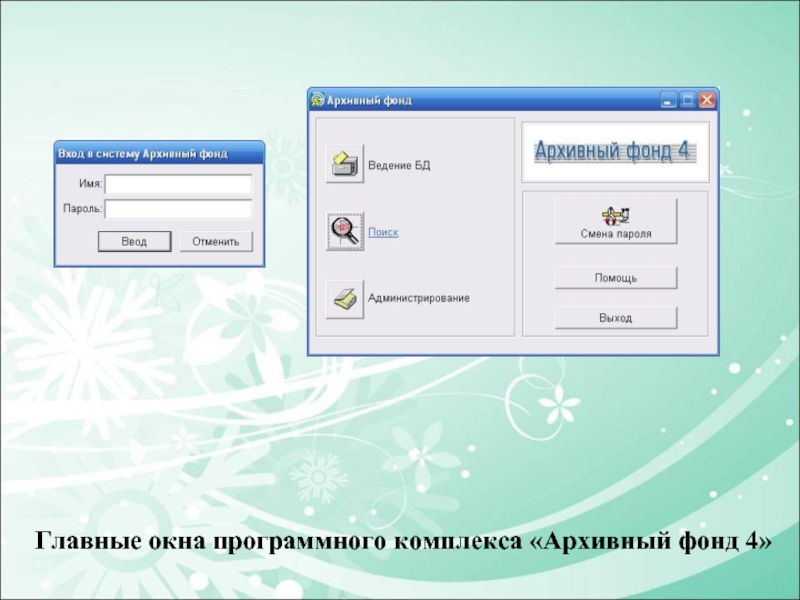Click the Выход button
Screen dimensions: 800x600
tap(616, 318)
